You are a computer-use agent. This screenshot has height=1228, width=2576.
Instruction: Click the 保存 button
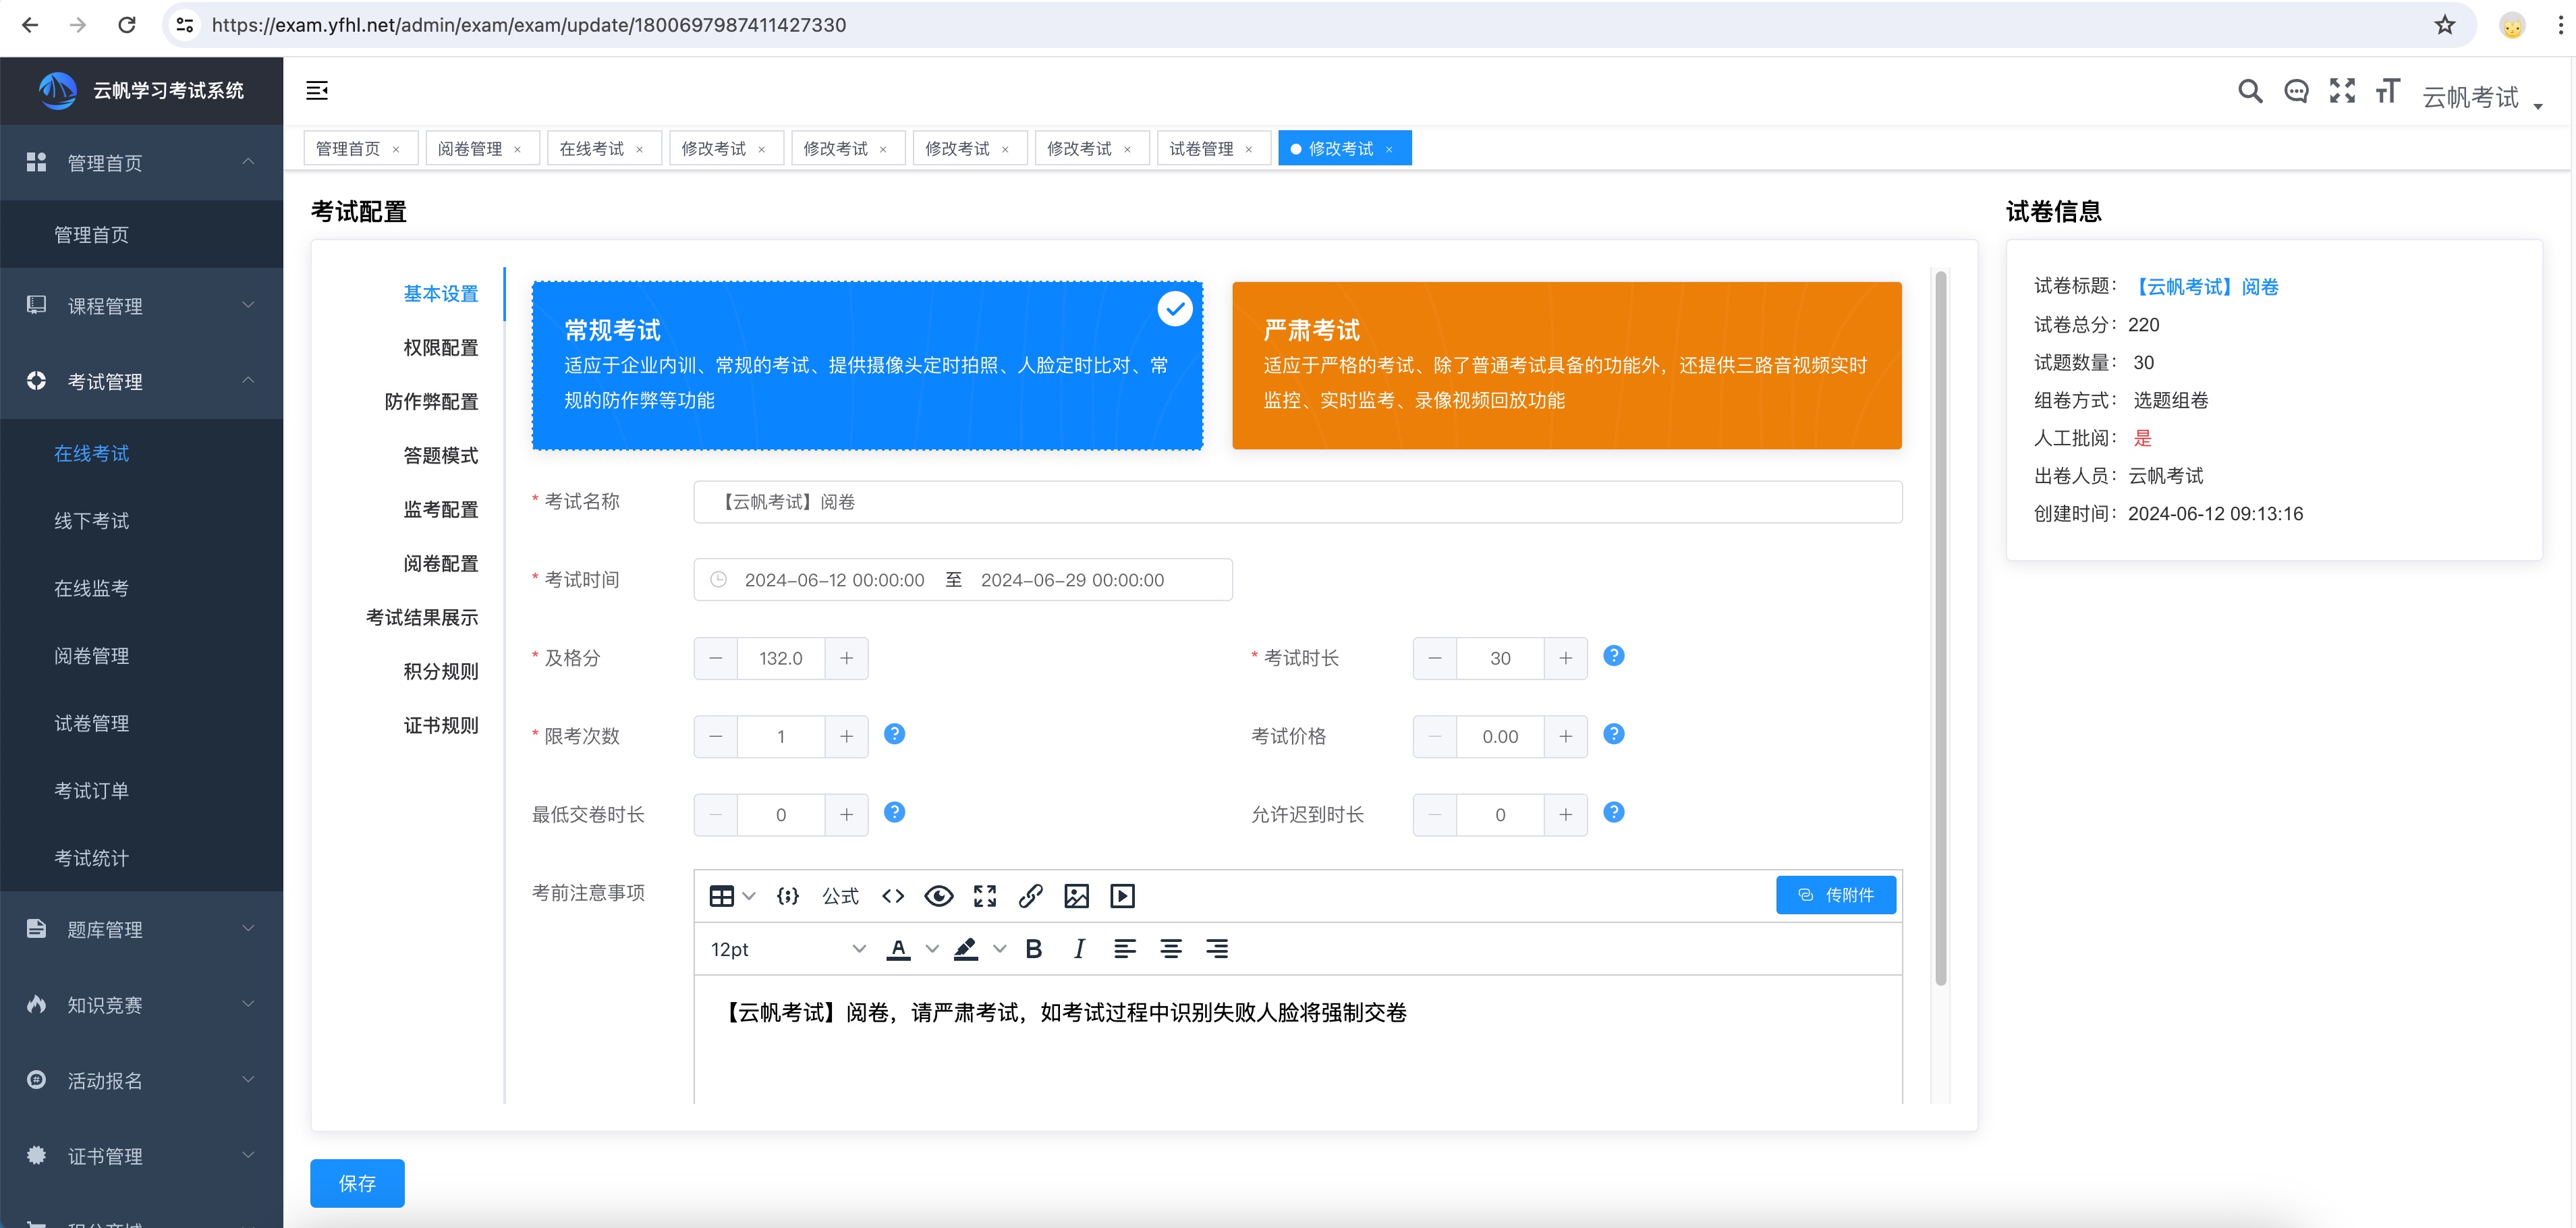(x=357, y=1183)
